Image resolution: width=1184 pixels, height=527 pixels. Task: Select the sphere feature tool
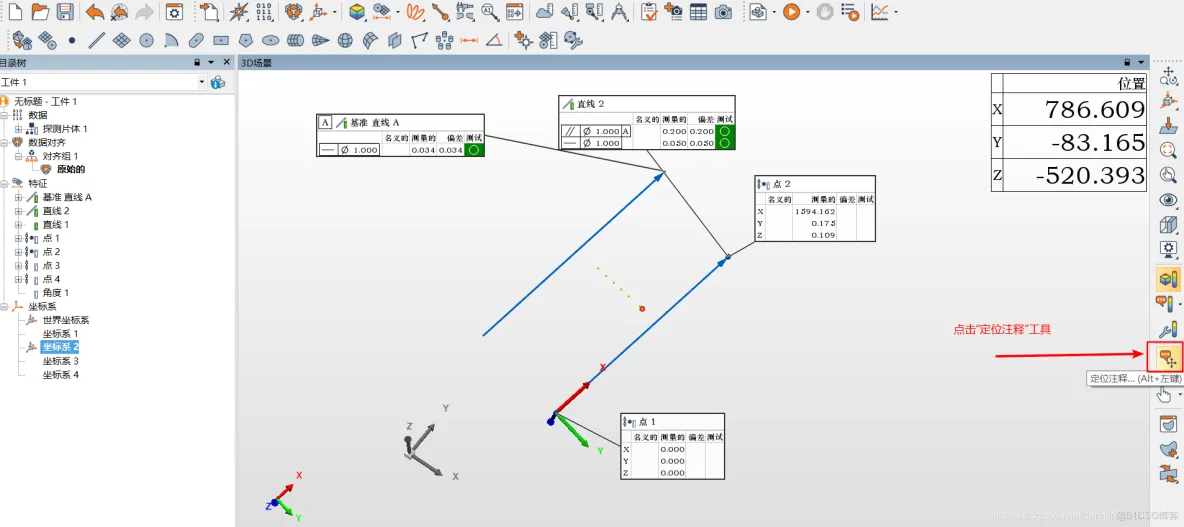pyautogui.click(x=345, y=40)
